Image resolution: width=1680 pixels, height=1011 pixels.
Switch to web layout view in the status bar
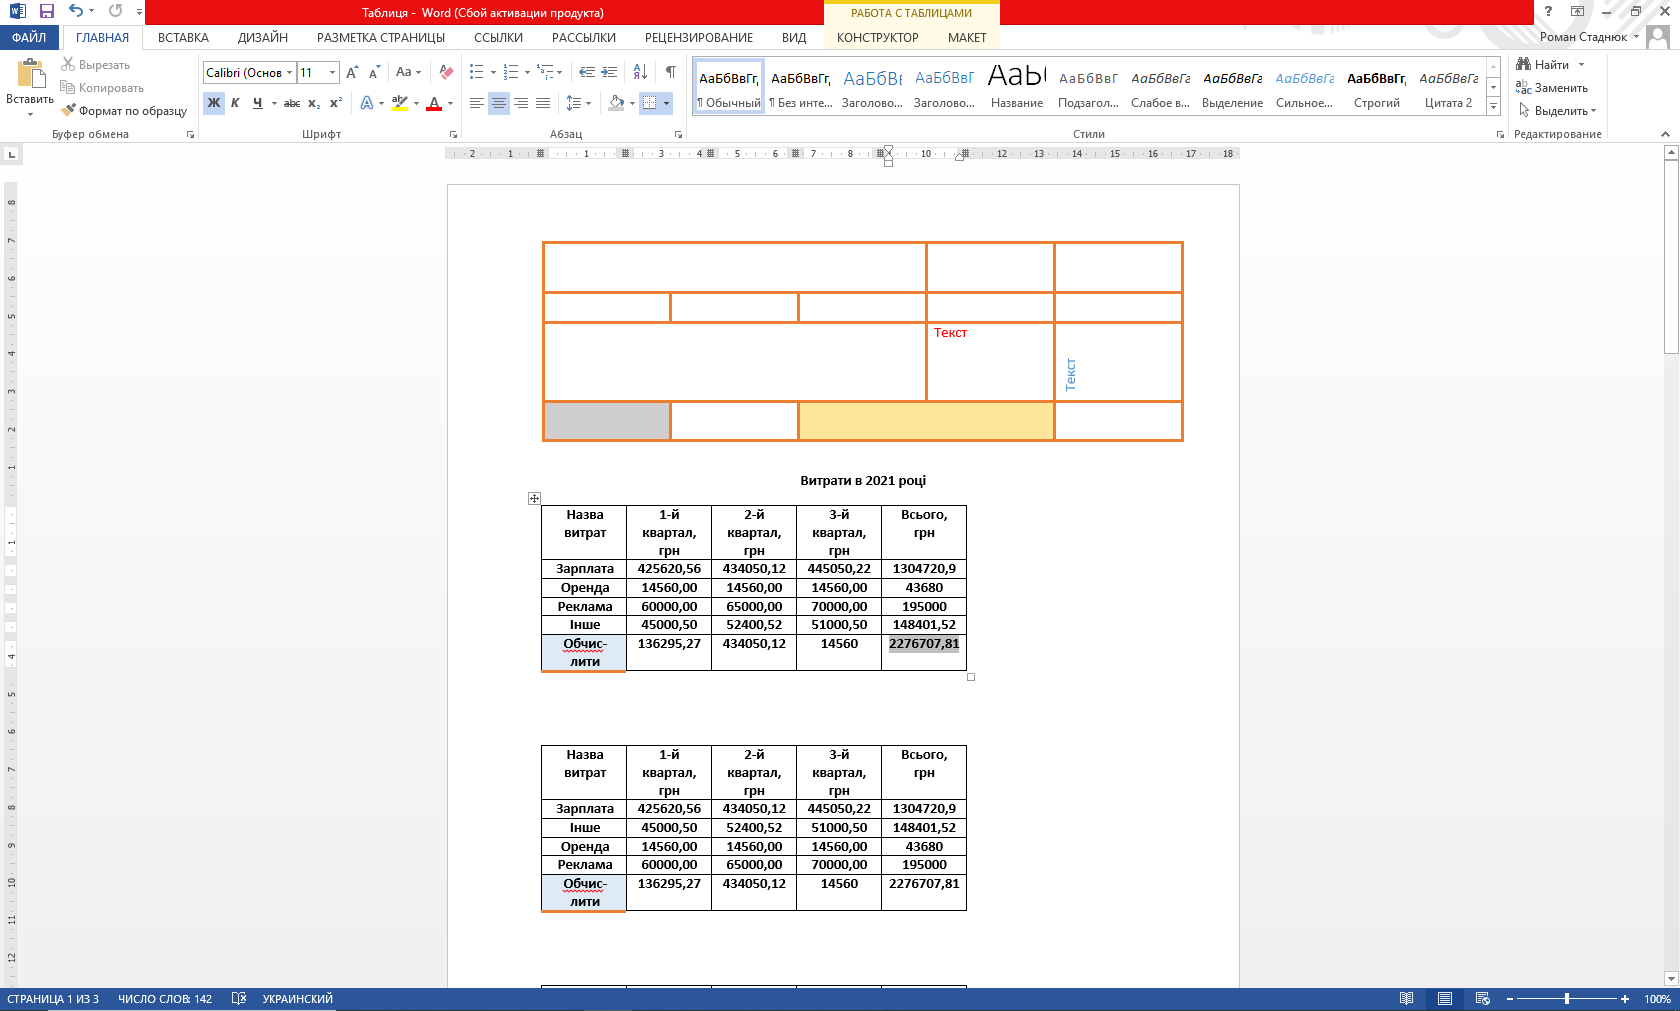[x=1483, y=999]
